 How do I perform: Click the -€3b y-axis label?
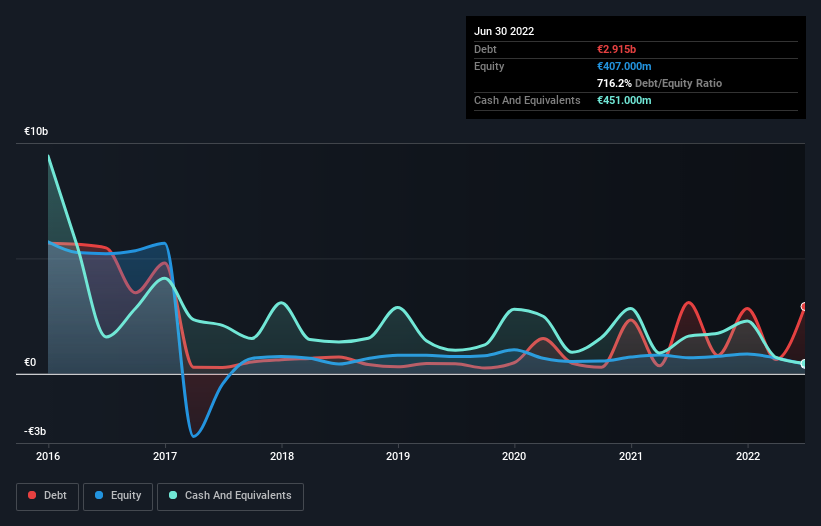[35, 431]
